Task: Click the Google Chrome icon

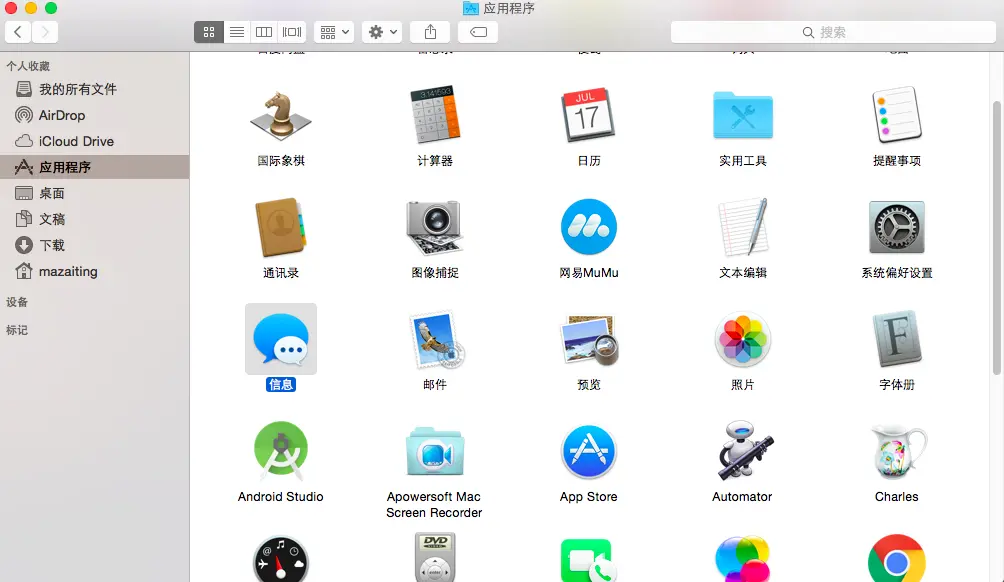Action: pyautogui.click(x=896, y=559)
